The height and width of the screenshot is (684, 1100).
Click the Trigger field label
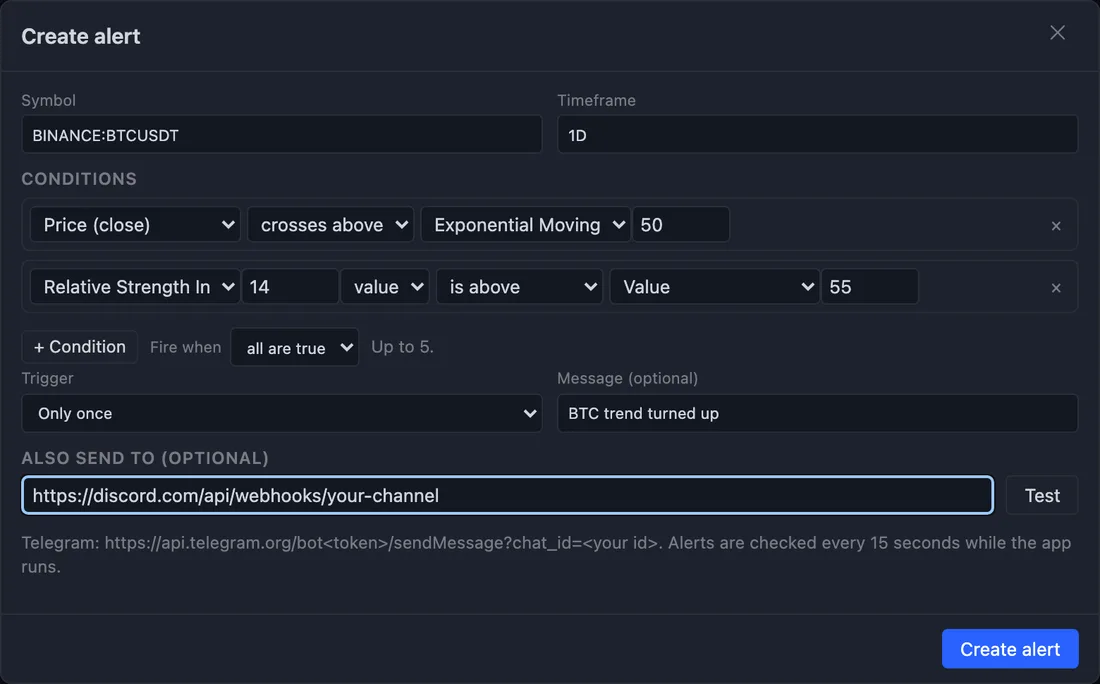(47, 378)
